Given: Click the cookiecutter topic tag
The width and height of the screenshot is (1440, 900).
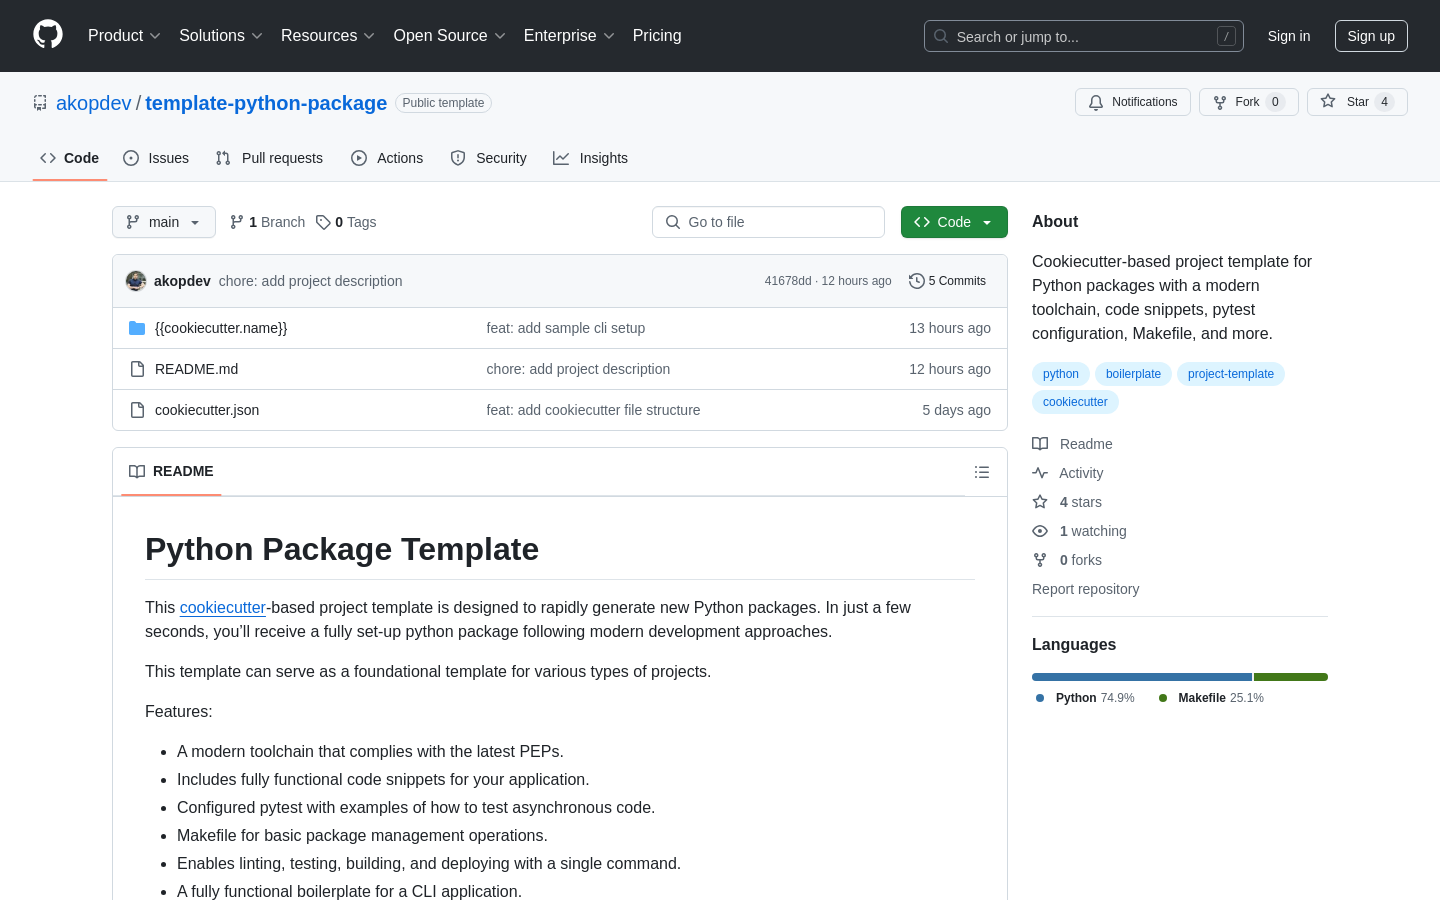Looking at the screenshot, I should point(1075,402).
